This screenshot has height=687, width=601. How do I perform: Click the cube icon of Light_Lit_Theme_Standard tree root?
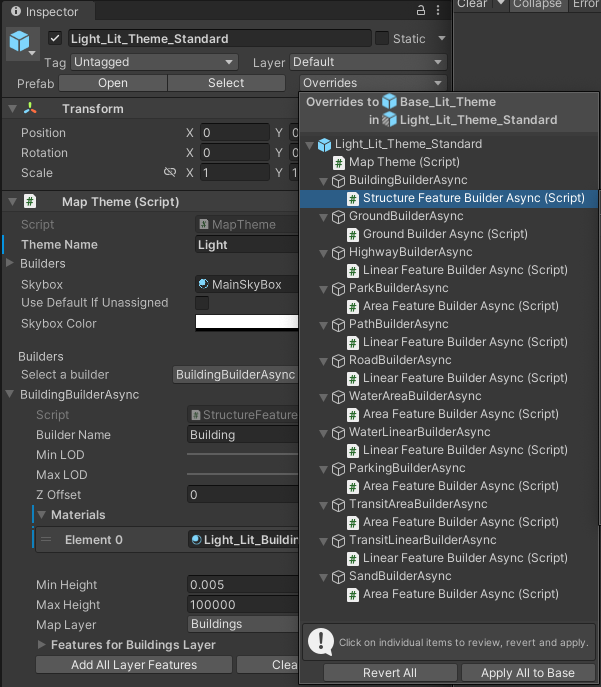[325, 144]
